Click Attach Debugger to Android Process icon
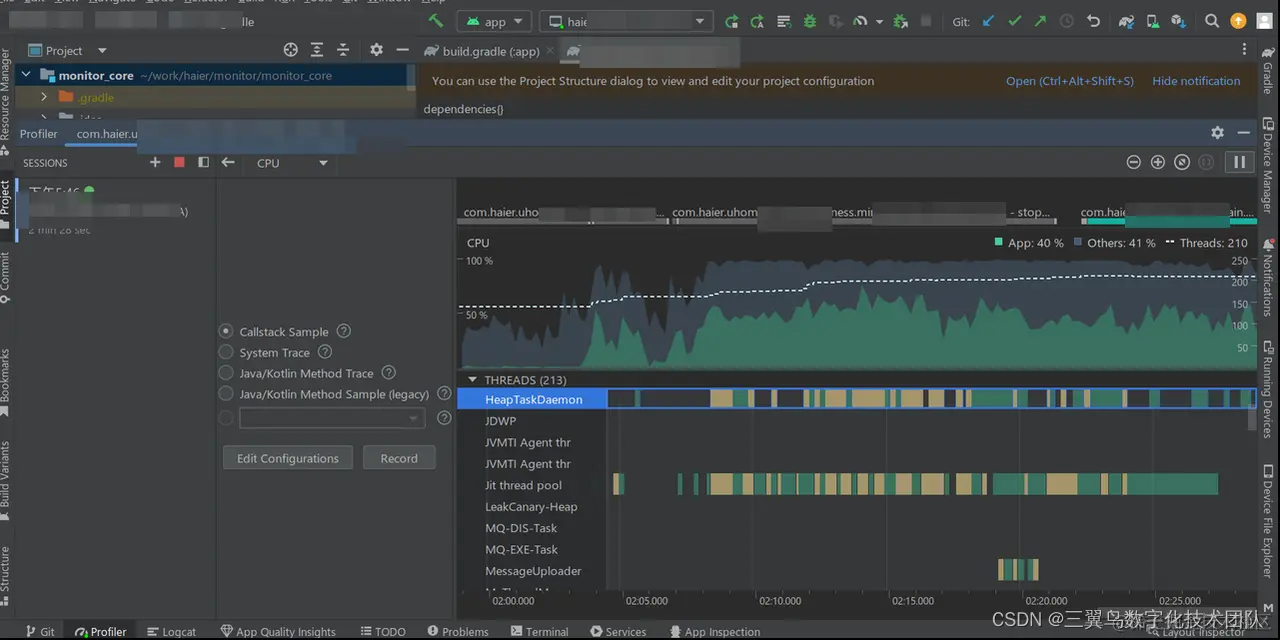 click(x=901, y=21)
